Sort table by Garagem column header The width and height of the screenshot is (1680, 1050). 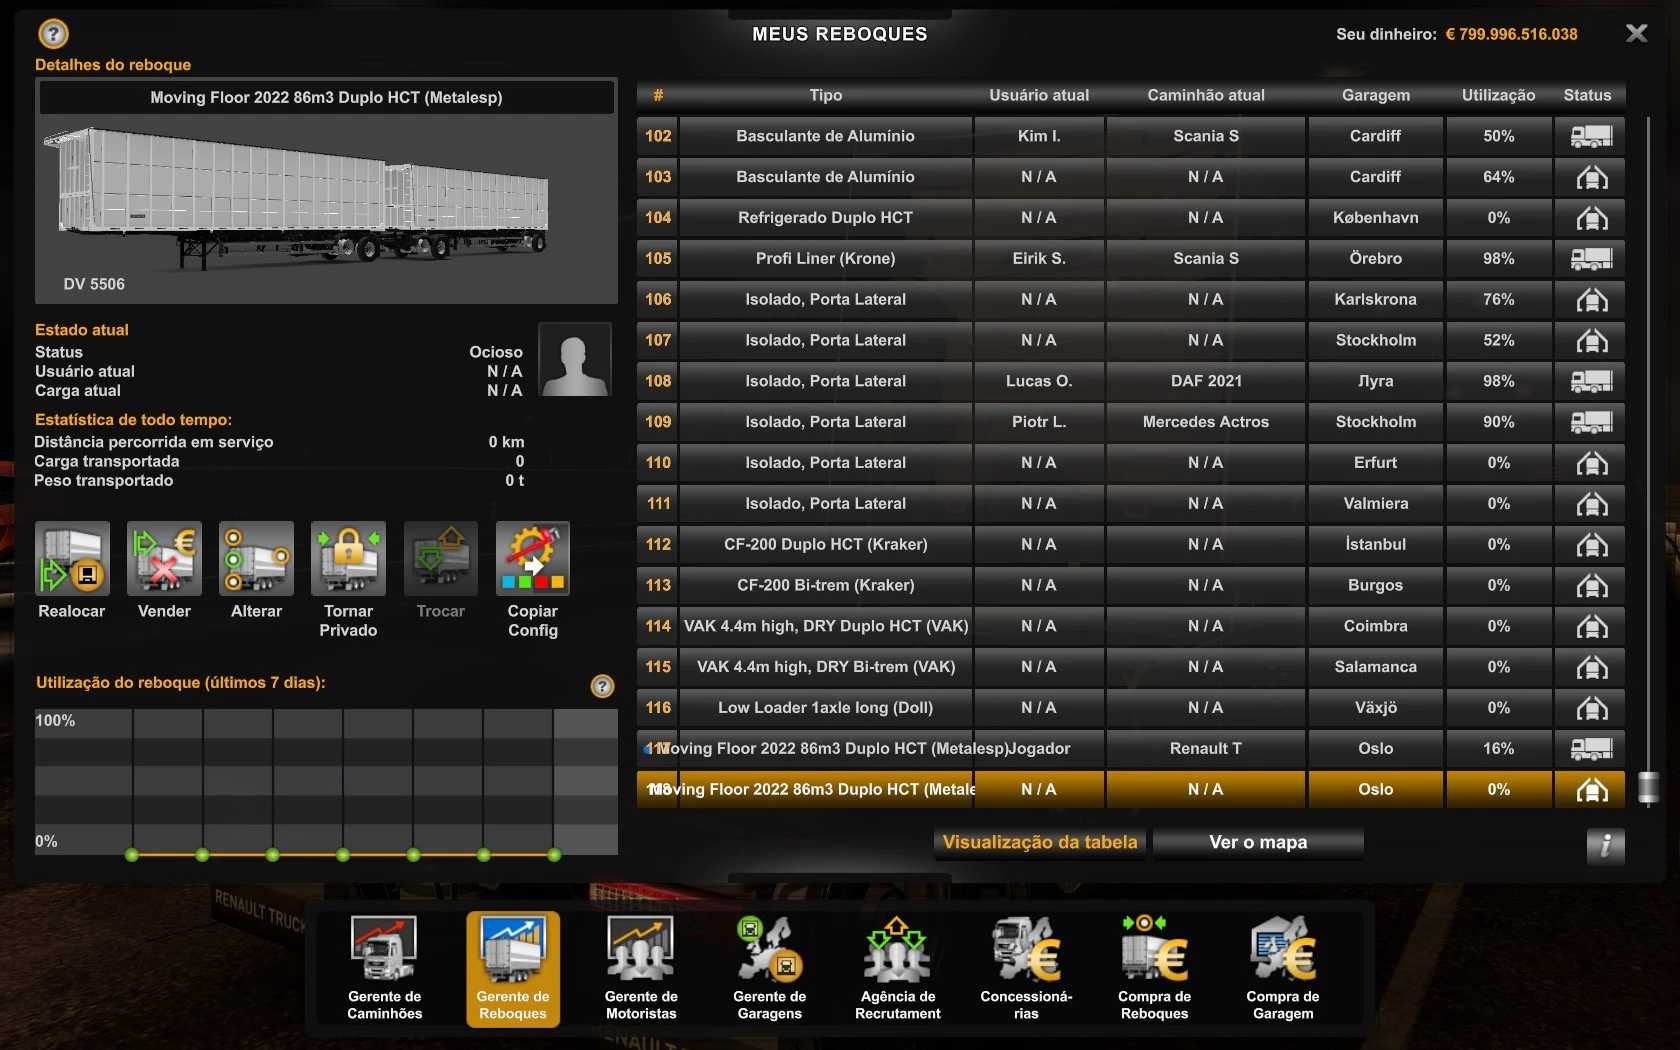point(1375,95)
